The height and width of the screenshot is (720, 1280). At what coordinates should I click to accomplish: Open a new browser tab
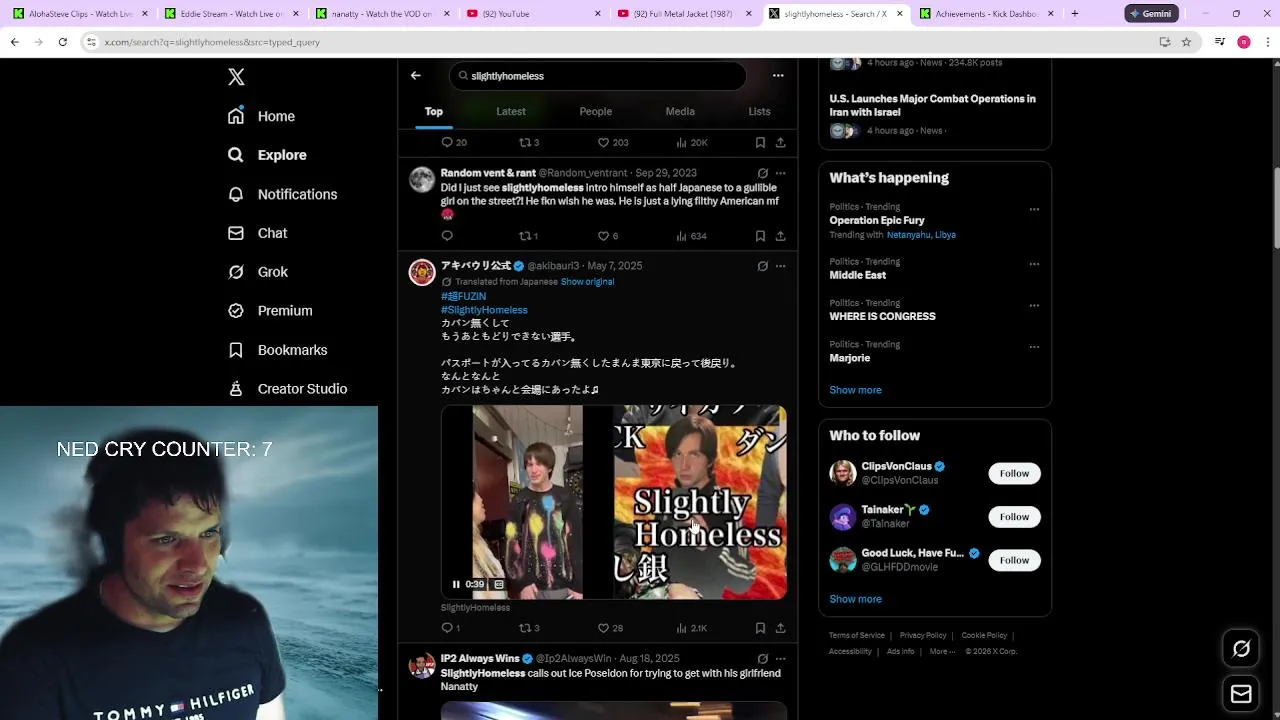(x=1075, y=14)
